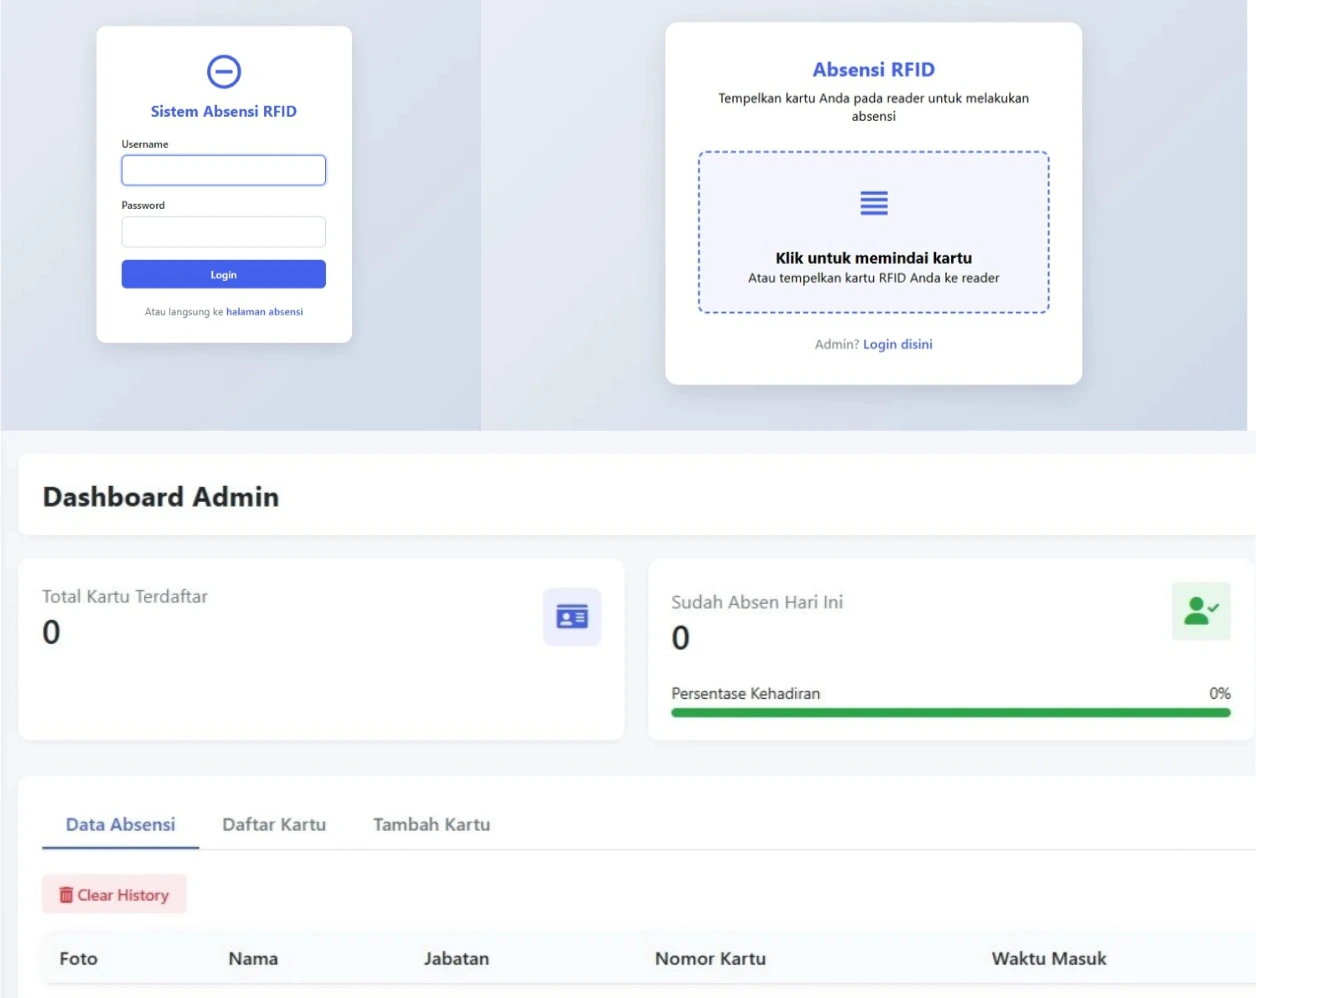Click the Persentase Kehadiran progress bar

pyautogui.click(x=951, y=713)
